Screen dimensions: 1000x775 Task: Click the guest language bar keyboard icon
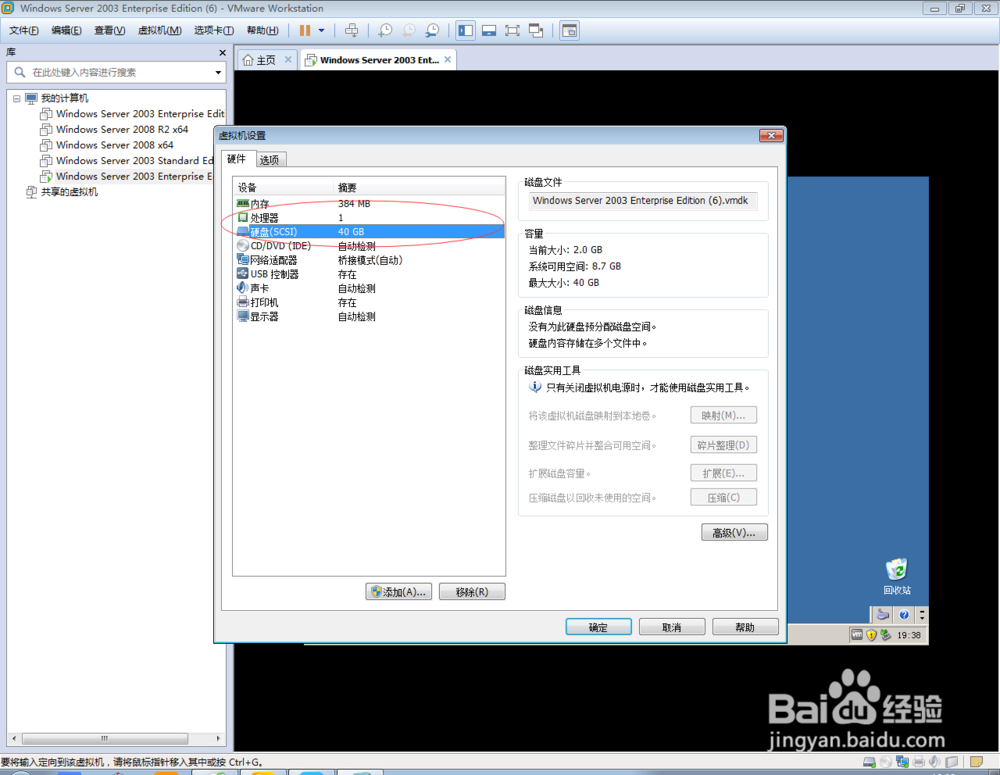[883, 615]
